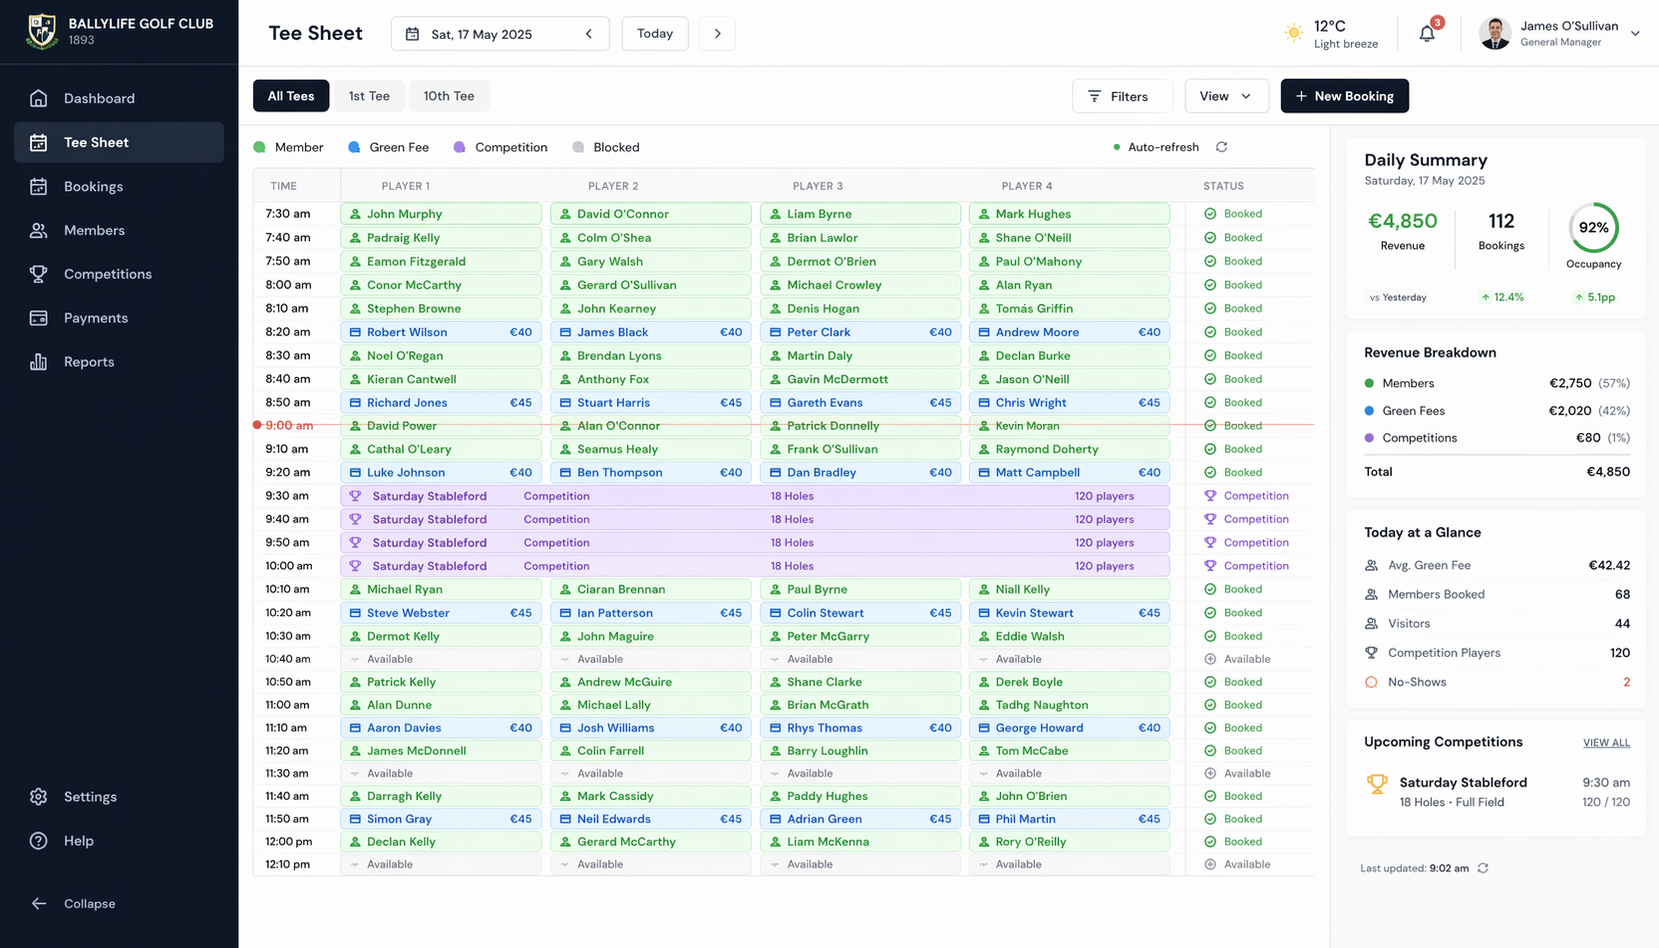Switch the tee filter to All Tees
The height and width of the screenshot is (948, 1659).
click(291, 95)
